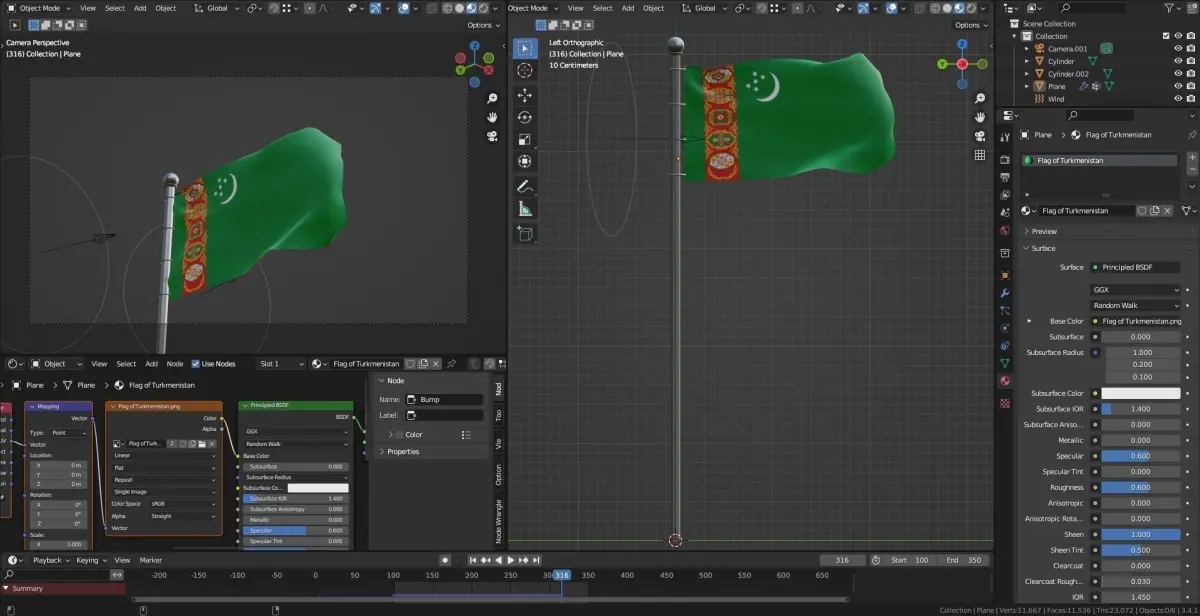Select the Add Cube tool in right viewport
Viewport: 1200px width, 616px height.
pyautogui.click(x=525, y=233)
